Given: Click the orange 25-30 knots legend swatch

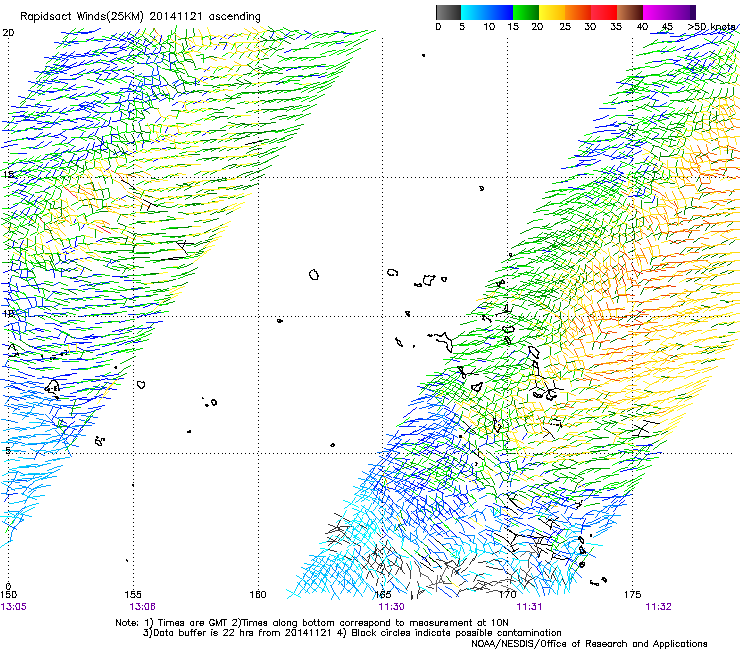Looking at the screenshot, I should point(578,12).
